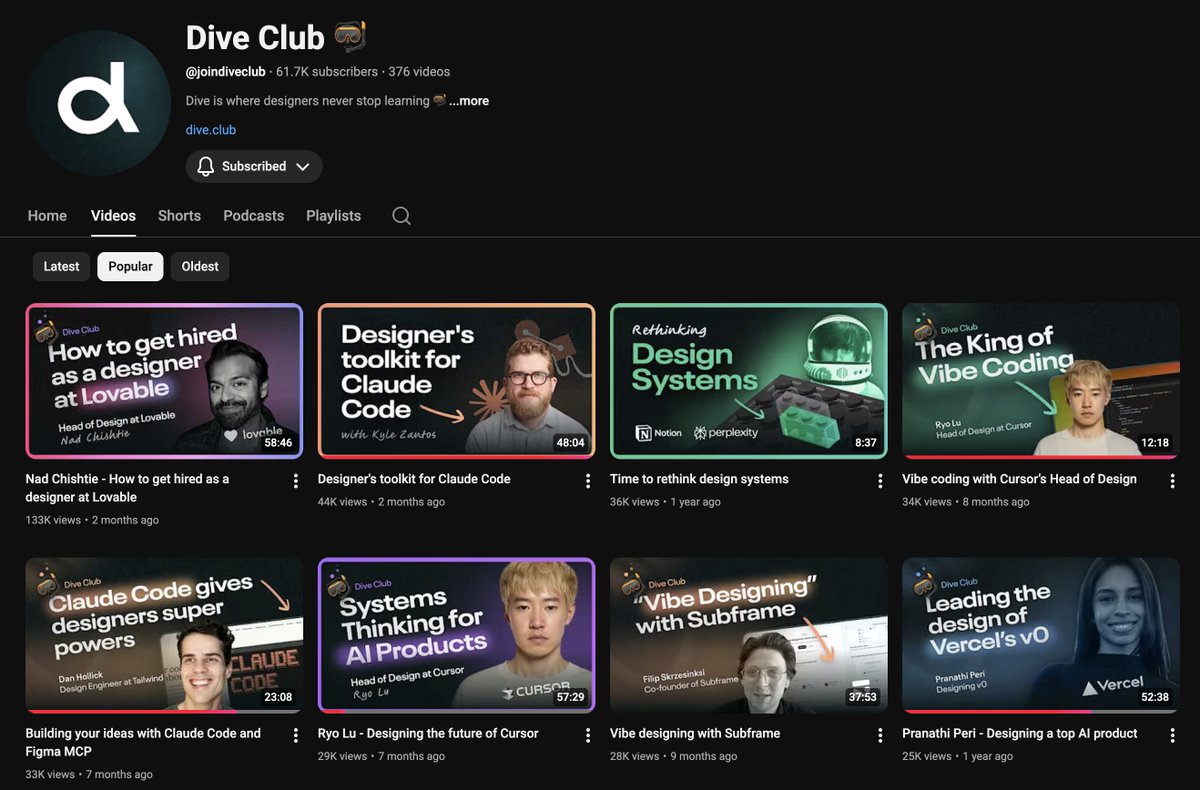1200x790 pixels.
Task: Open the channel search magnifier icon
Action: (x=401, y=216)
